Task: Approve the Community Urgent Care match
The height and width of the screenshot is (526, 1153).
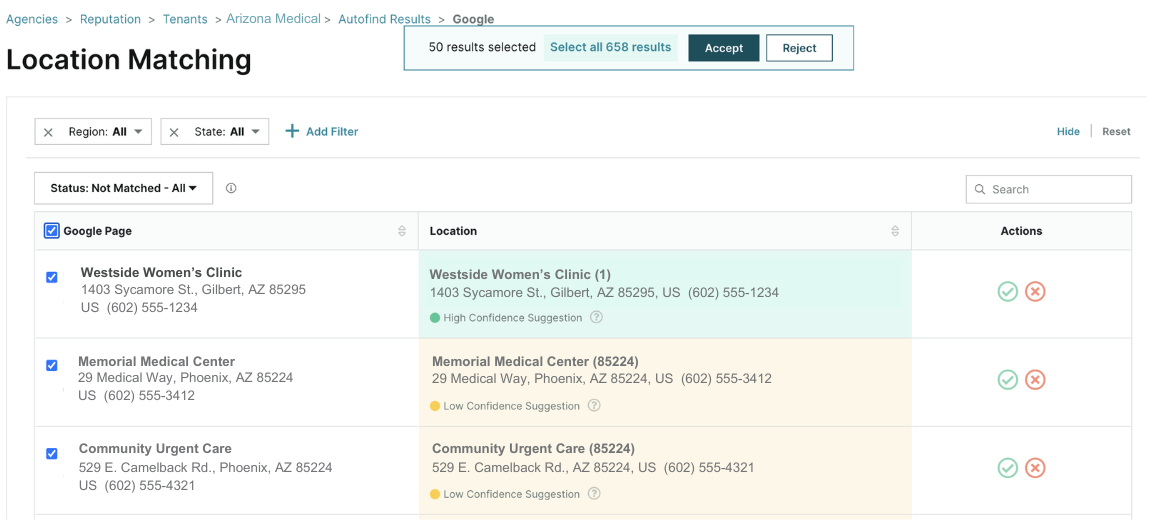Action: pyautogui.click(x=1007, y=468)
